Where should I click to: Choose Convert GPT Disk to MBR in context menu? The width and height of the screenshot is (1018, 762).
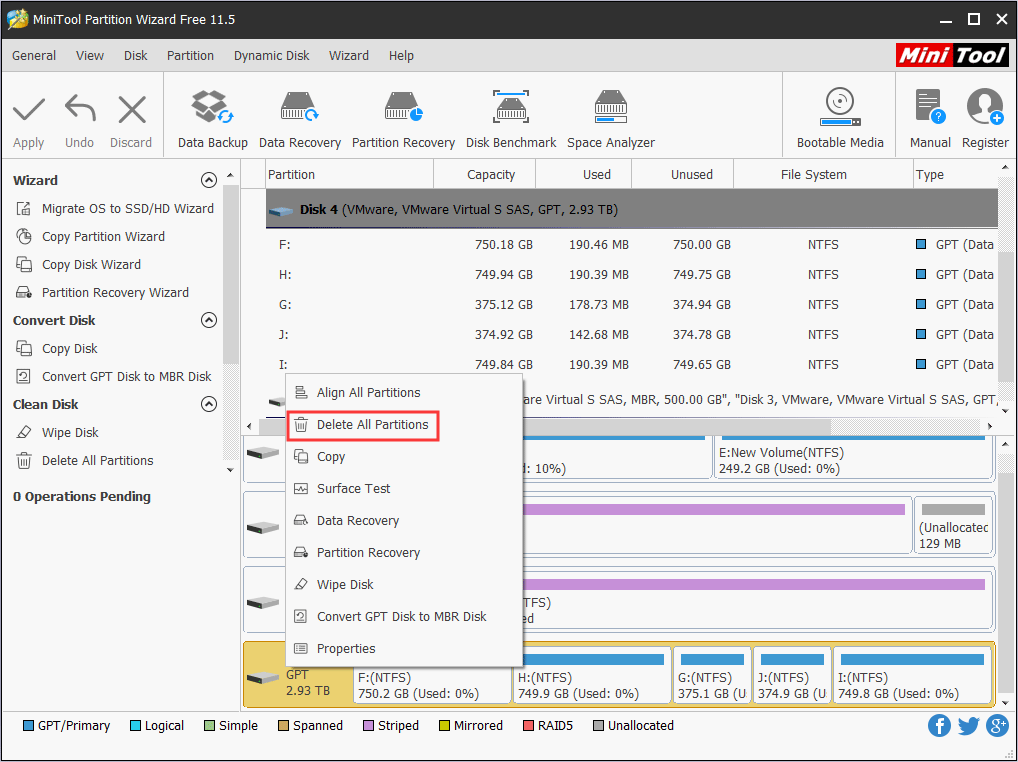pyautogui.click(x=404, y=617)
